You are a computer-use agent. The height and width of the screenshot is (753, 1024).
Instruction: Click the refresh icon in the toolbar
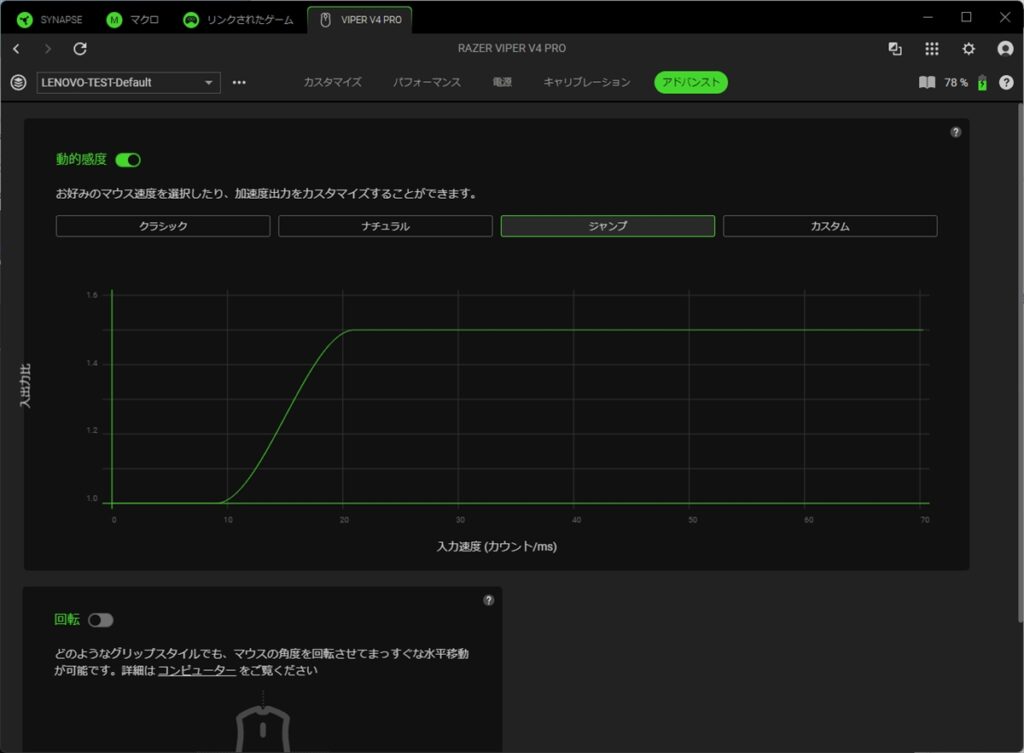[80, 49]
